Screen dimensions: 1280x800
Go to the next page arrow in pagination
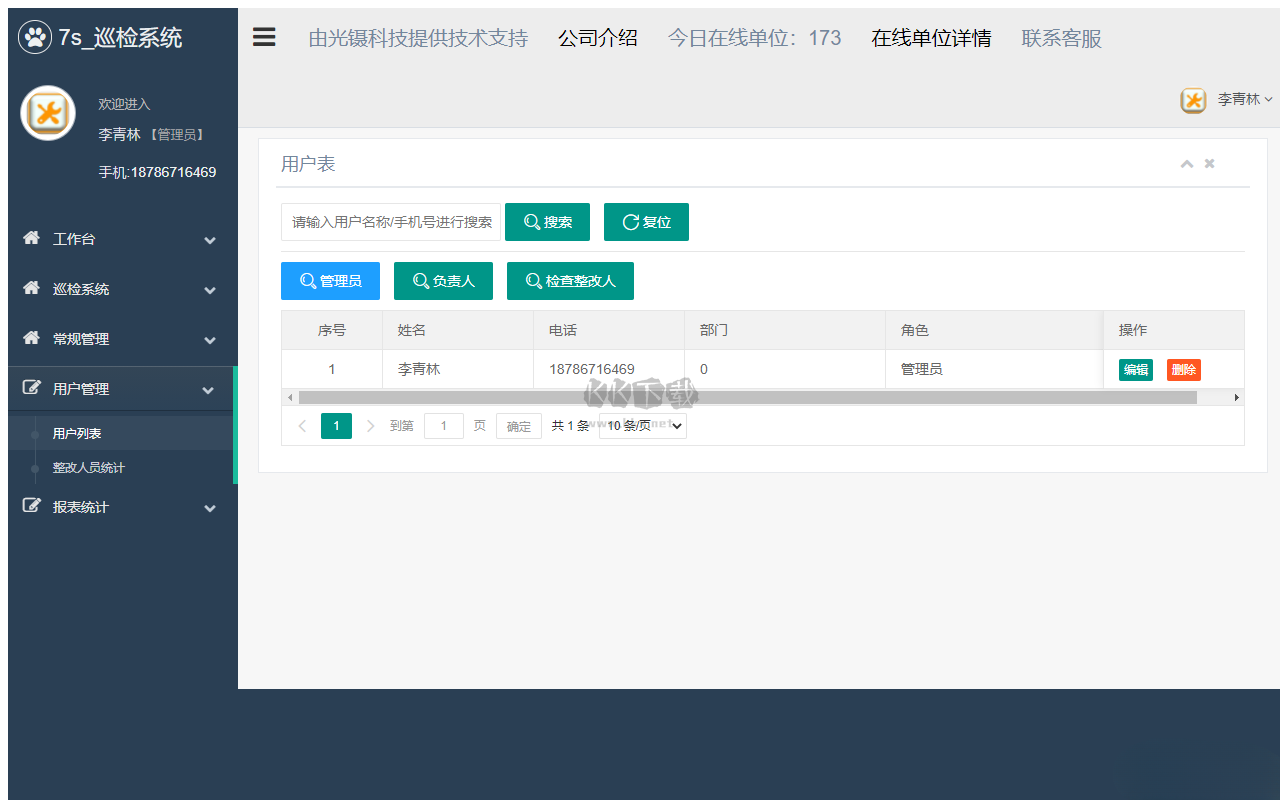[x=371, y=426]
